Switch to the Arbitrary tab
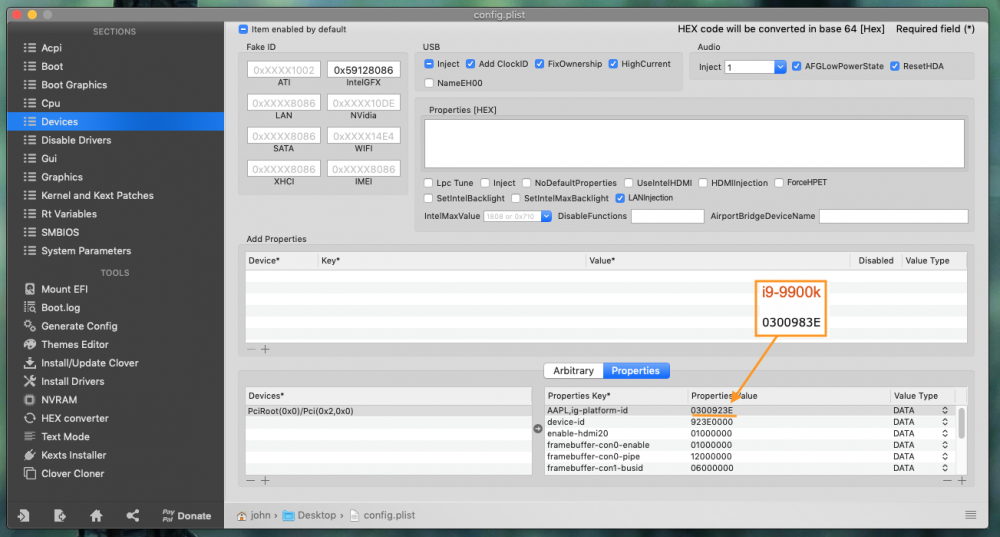The image size is (1000, 537). [x=573, y=371]
